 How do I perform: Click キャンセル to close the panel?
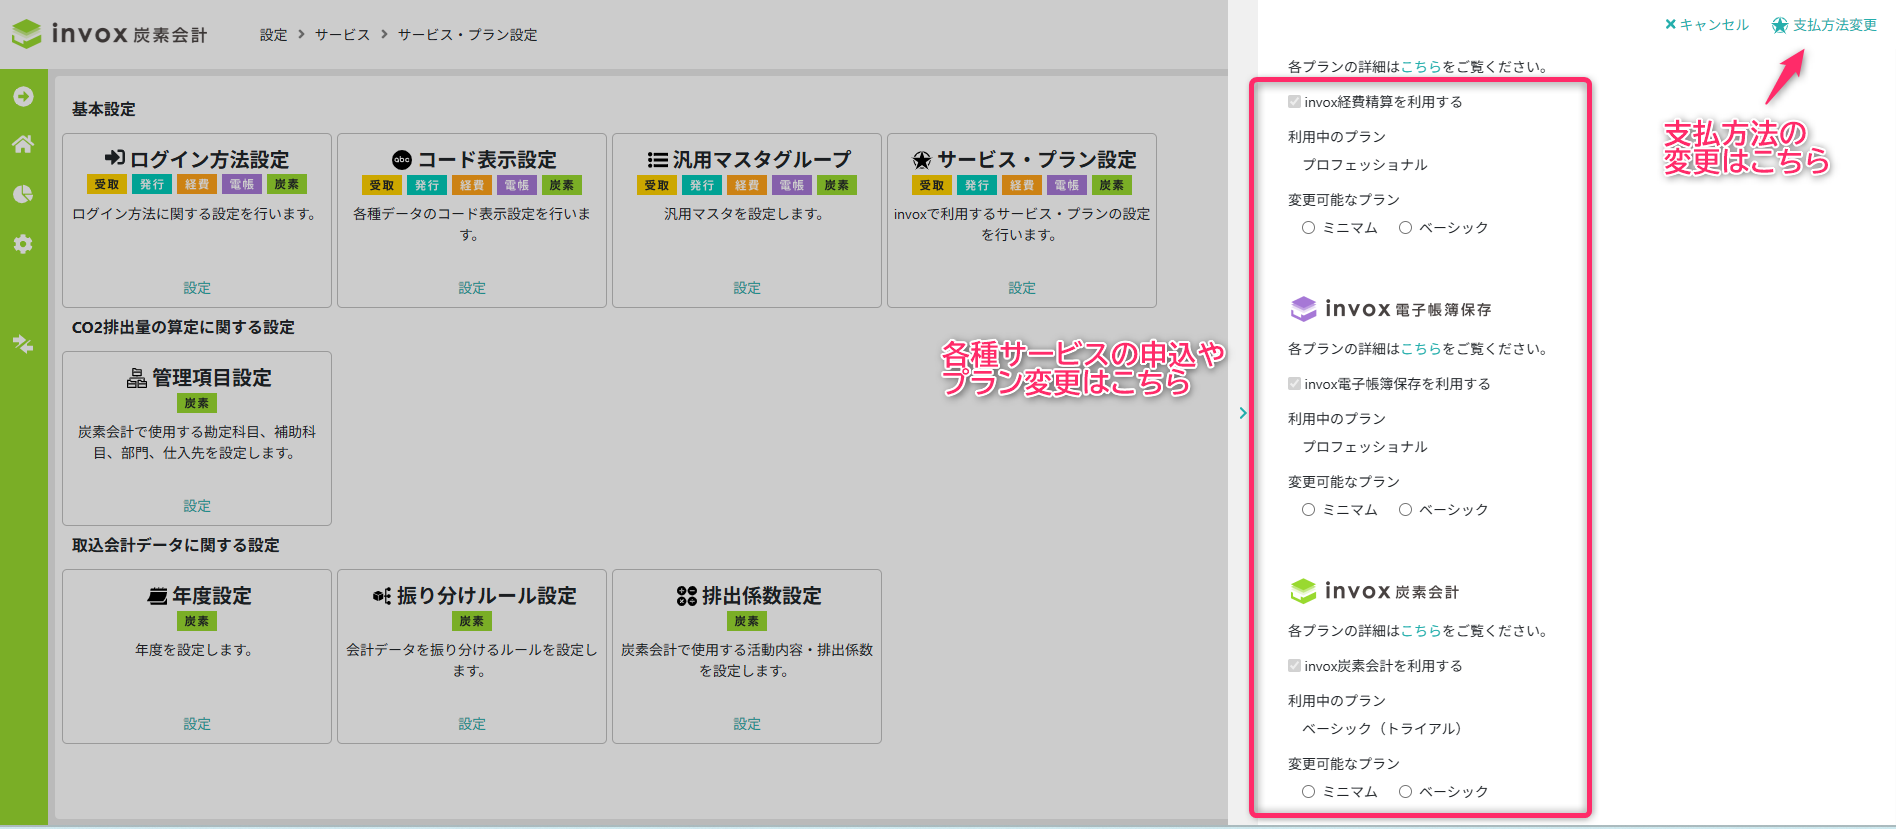point(1714,25)
